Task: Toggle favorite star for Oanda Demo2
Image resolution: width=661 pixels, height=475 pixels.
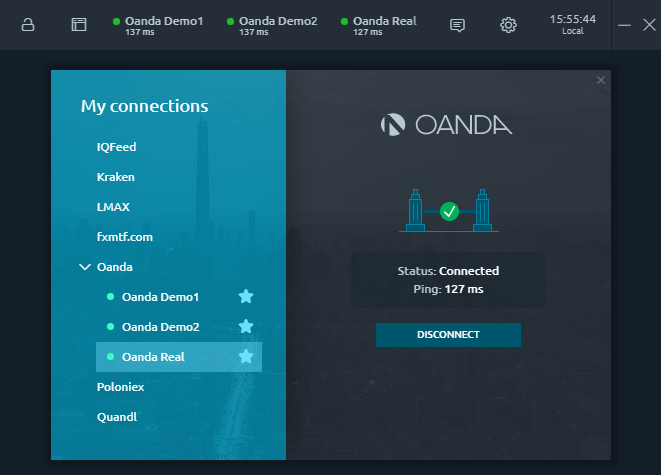Action: pyautogui.click(x=246, y=327)
